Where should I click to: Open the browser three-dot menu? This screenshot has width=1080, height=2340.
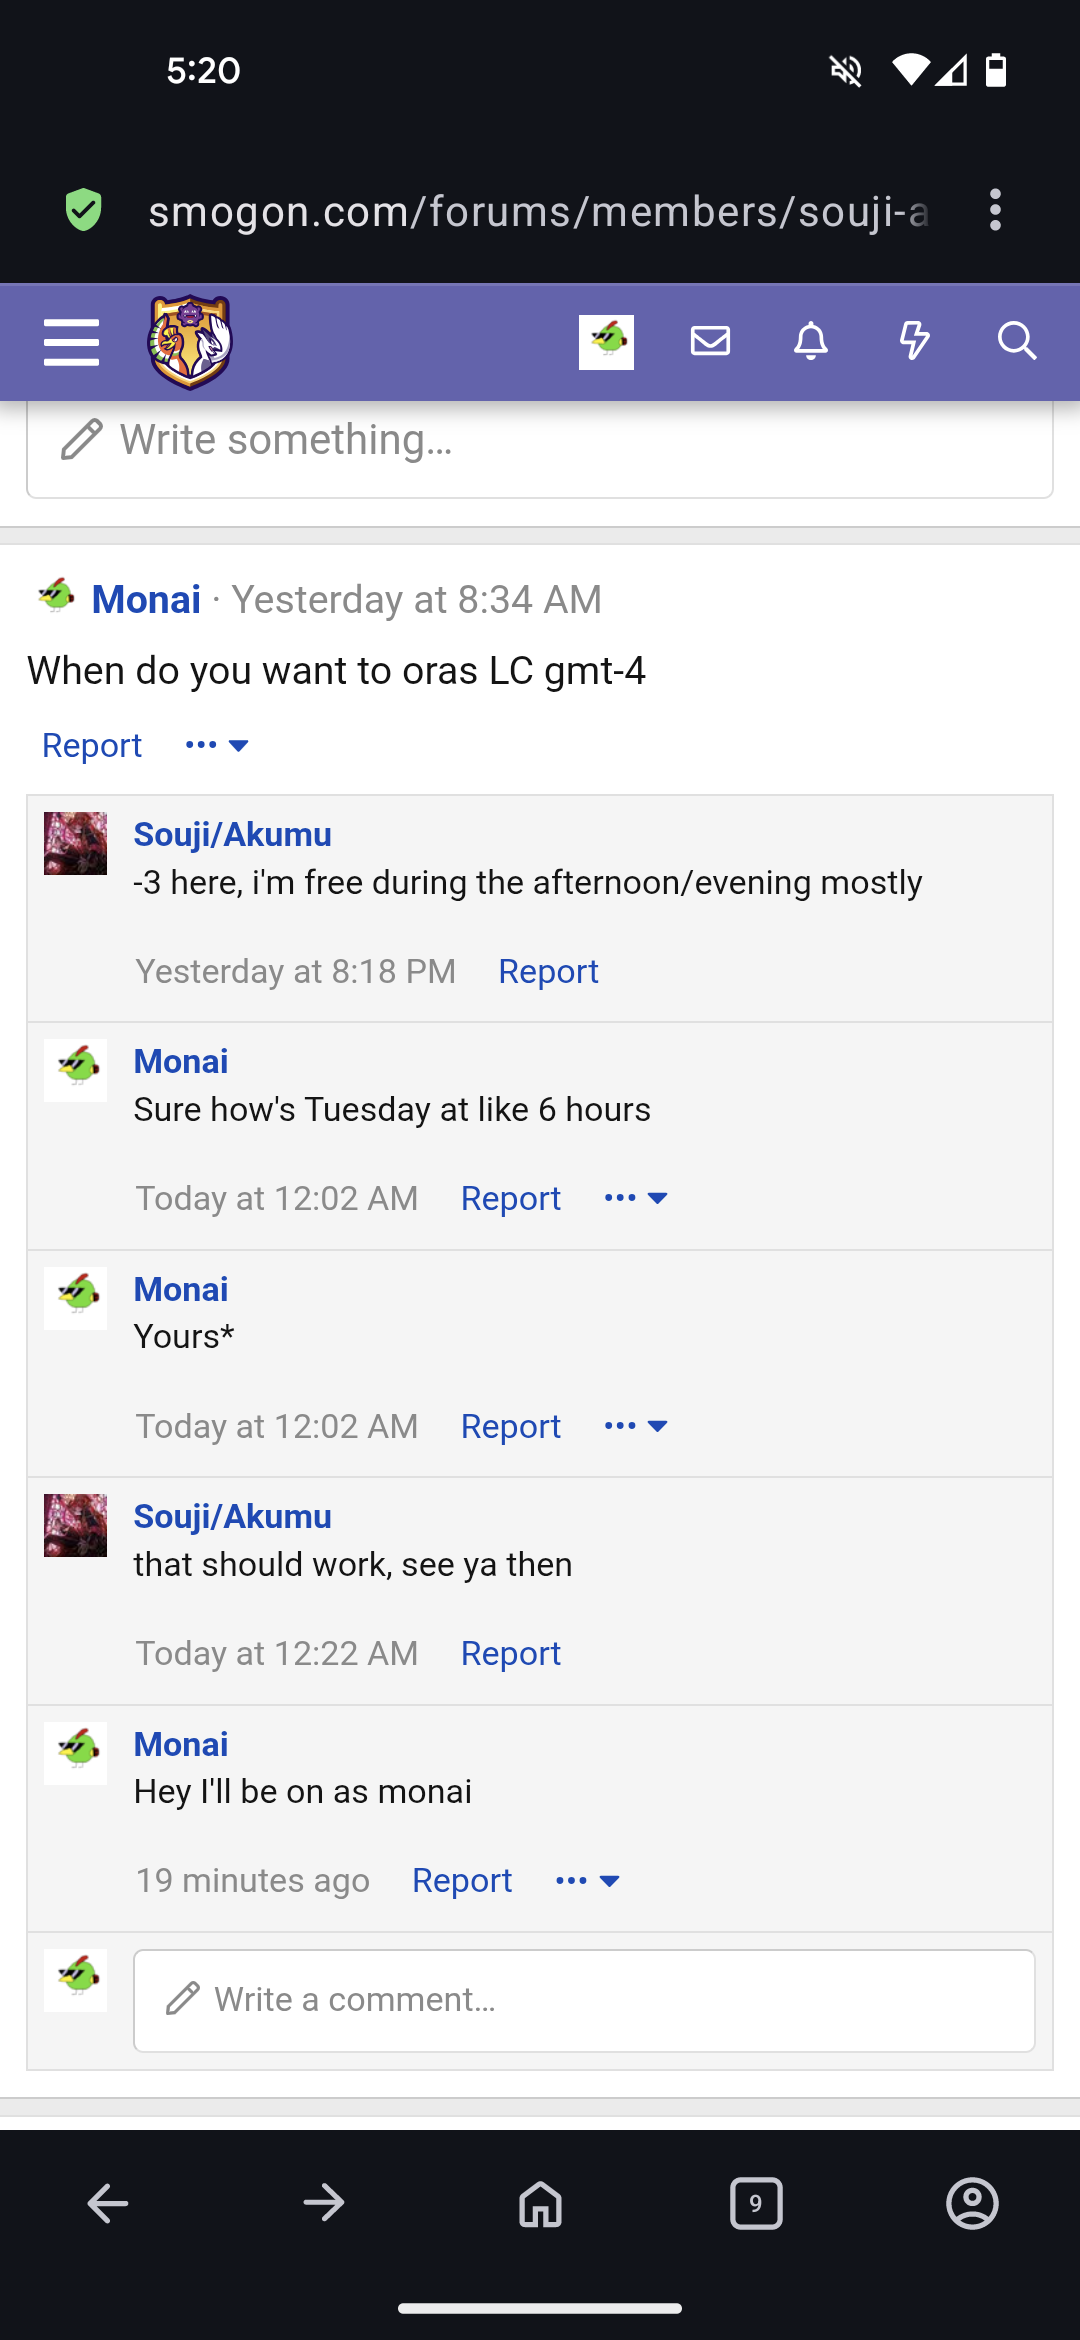point(996,212)
